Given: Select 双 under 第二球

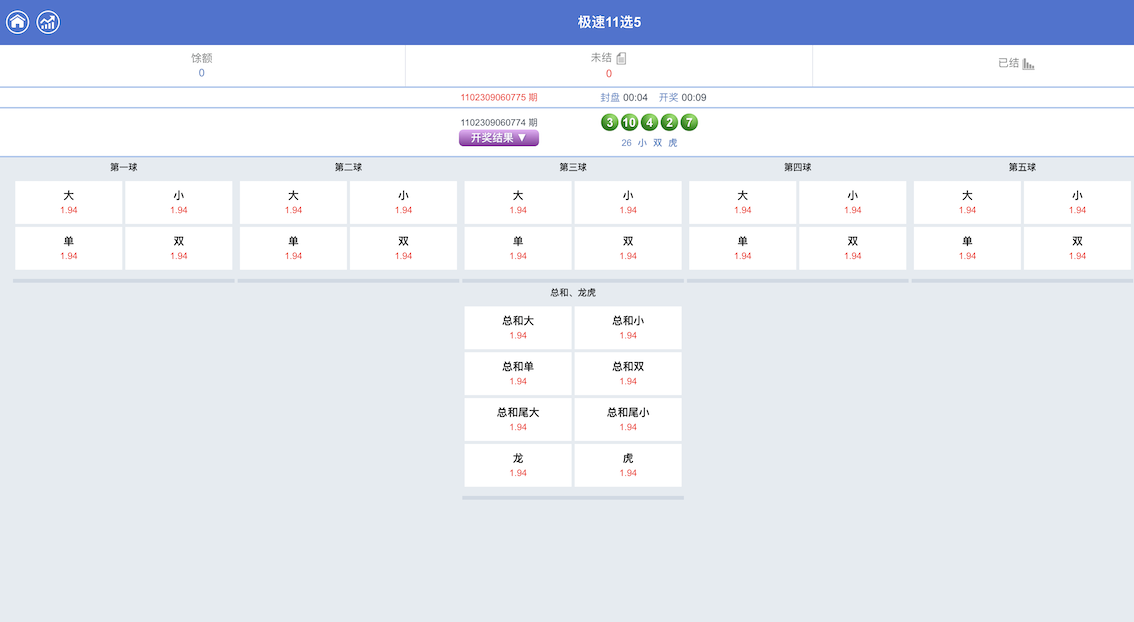Looking at the screenshot, I should [x=403, y=248].
